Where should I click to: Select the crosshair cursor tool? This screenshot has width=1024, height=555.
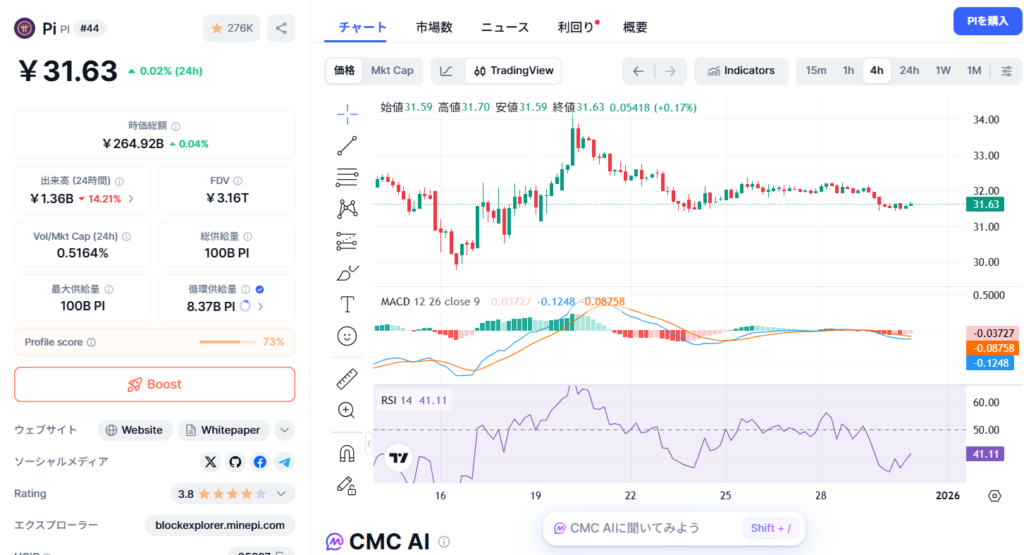(347, 114)
